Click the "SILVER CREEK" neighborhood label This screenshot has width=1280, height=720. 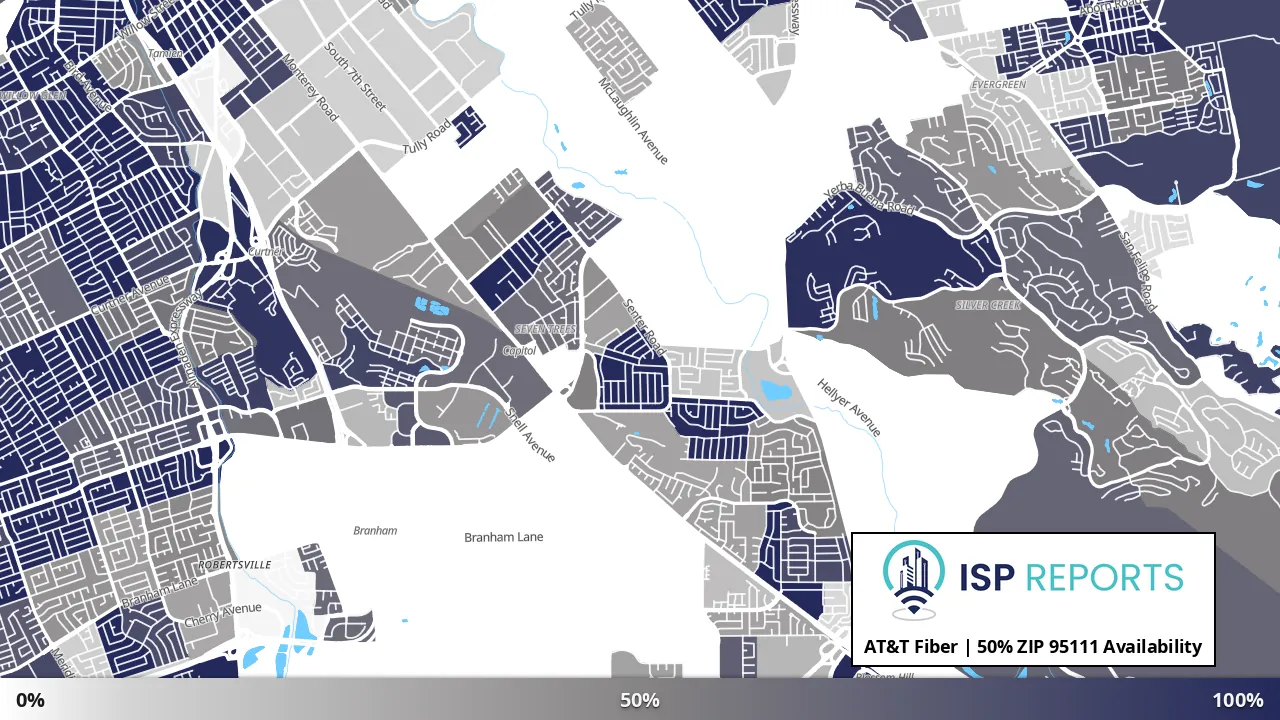pos(988,305)
